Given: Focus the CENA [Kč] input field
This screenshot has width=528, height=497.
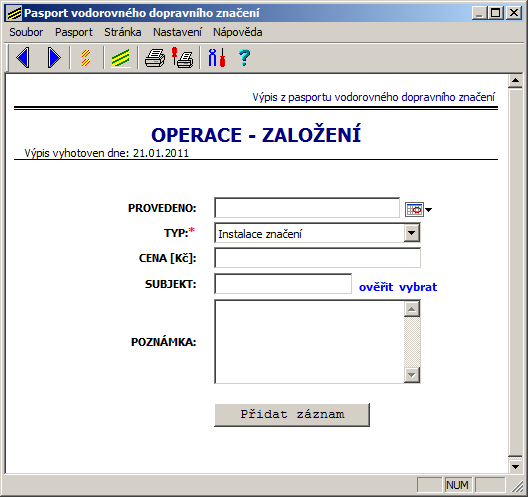Looking at the screenshot, I should point(317,258).
